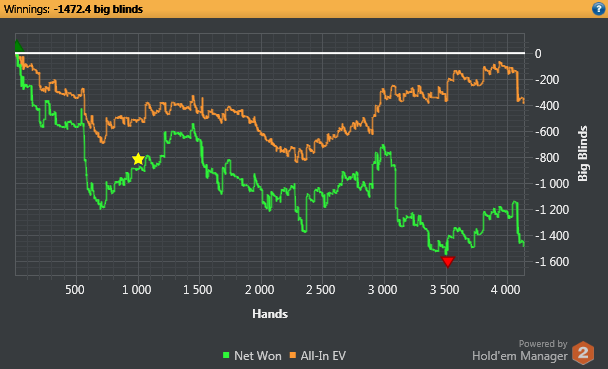
Task: Toggle the All-In EV legend entry
Action: [x=318, y=355]
